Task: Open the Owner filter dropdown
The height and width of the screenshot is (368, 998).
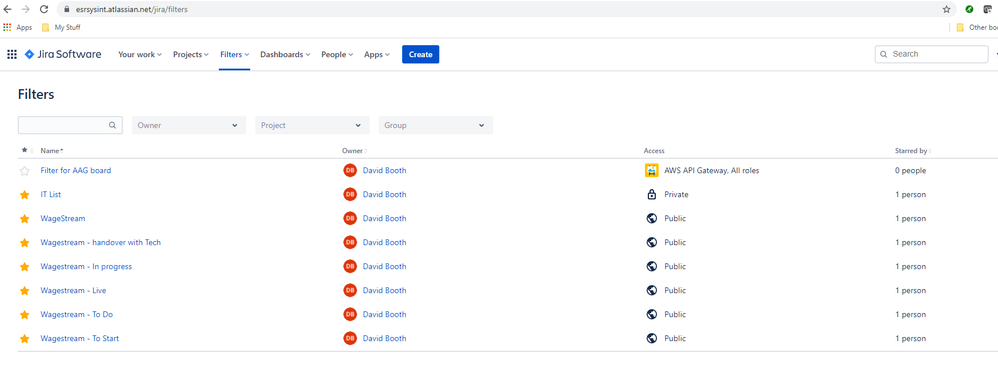Action: (x=188, y=125)
